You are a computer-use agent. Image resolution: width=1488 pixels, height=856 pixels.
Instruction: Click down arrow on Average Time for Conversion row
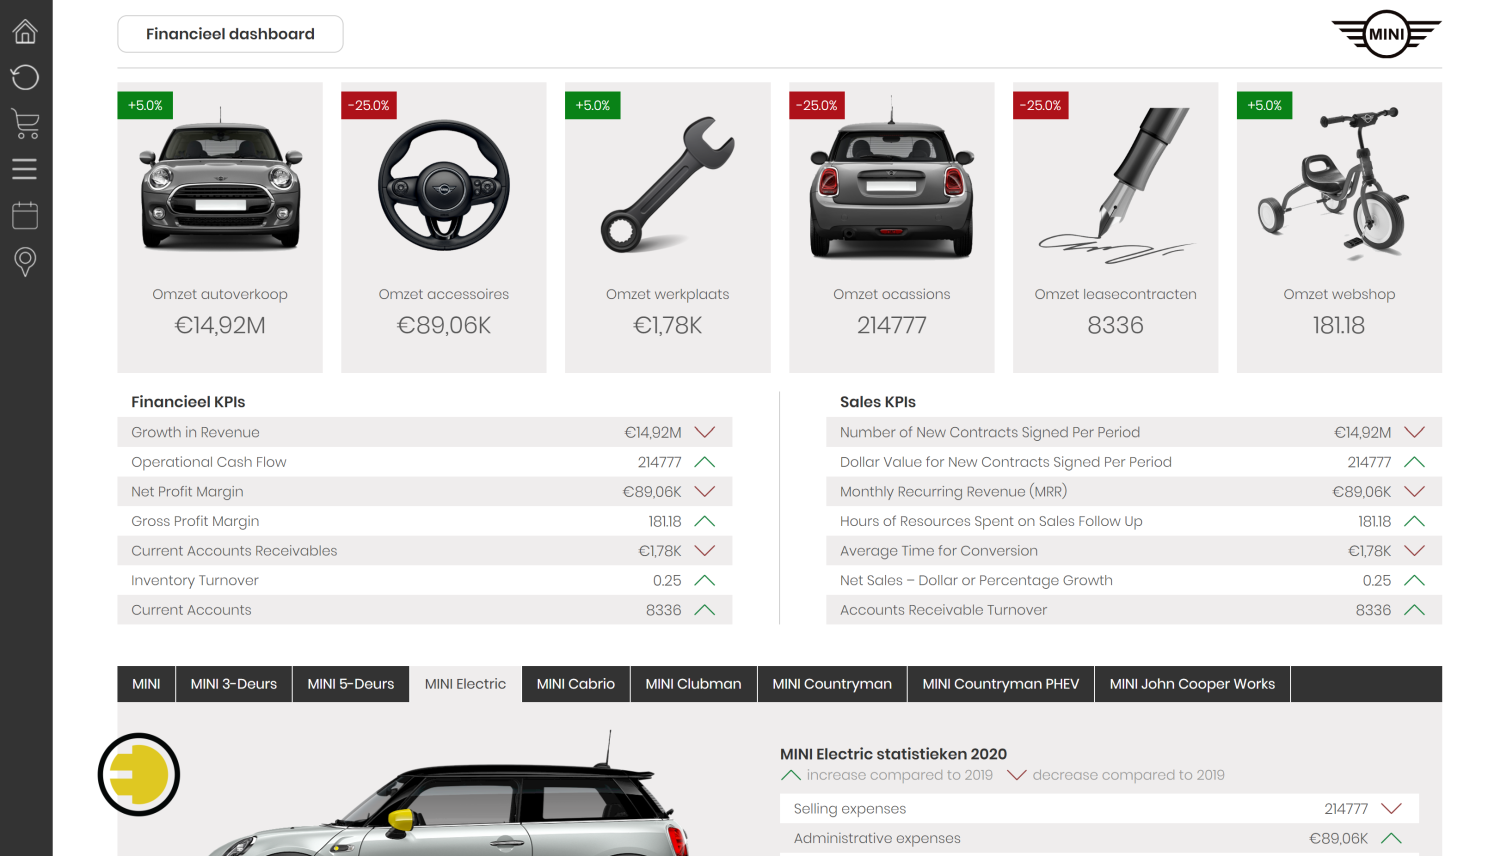click(x=1414, y=550)
